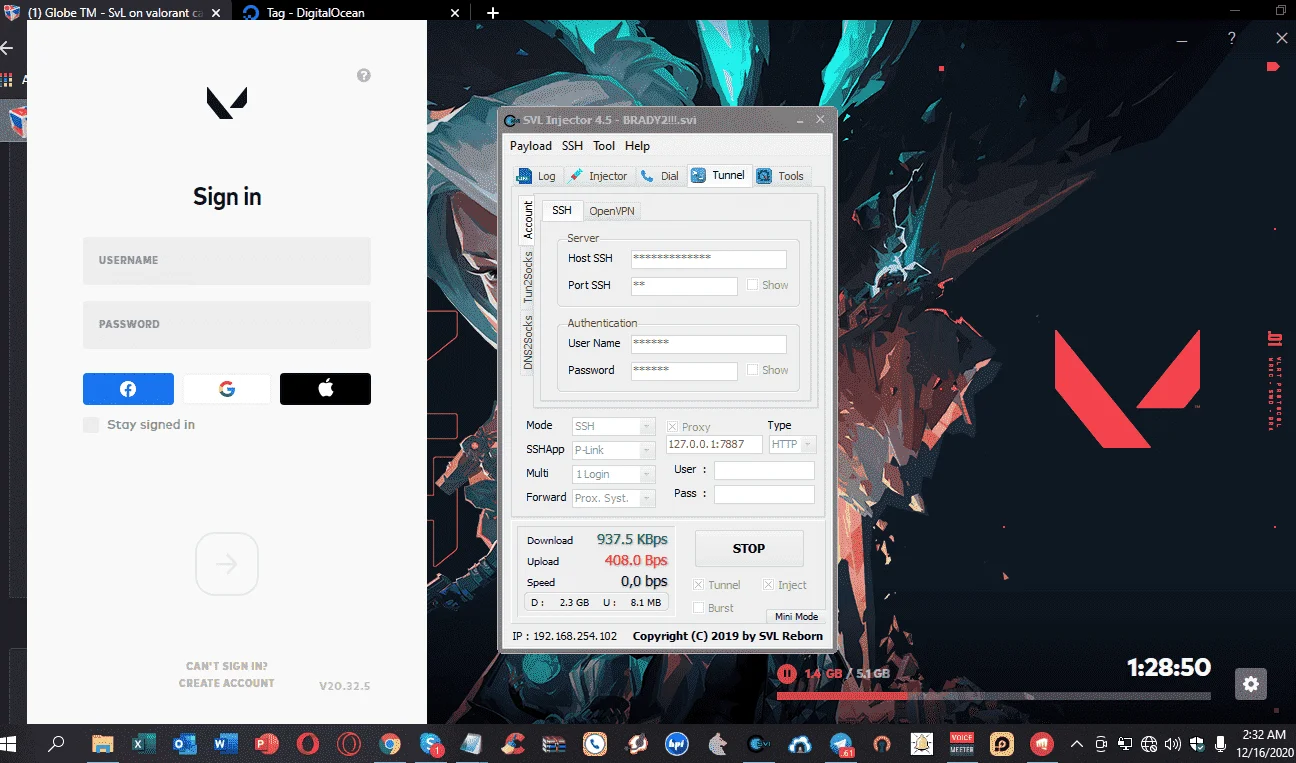Open Excel from the taskbar
Image resolution: width=1296 pixels, height=763 pixels.
point(143,744)
